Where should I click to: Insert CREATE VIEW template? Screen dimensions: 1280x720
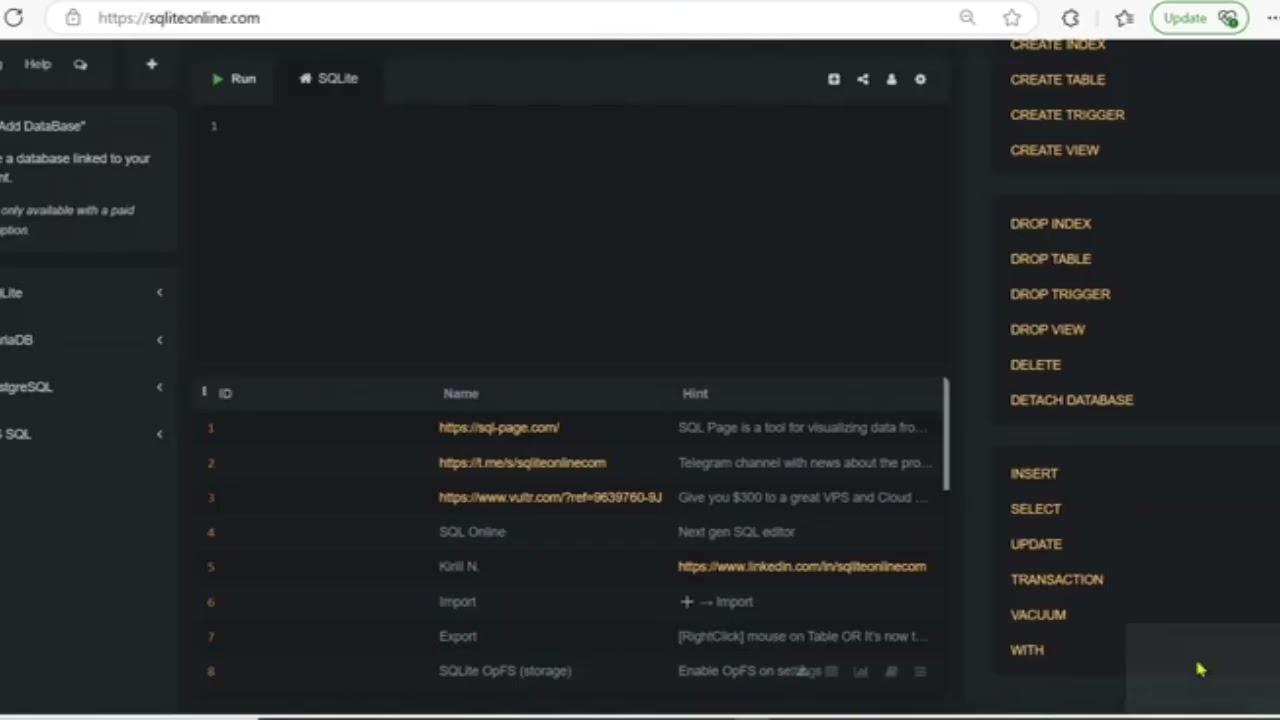(1054, 150)
